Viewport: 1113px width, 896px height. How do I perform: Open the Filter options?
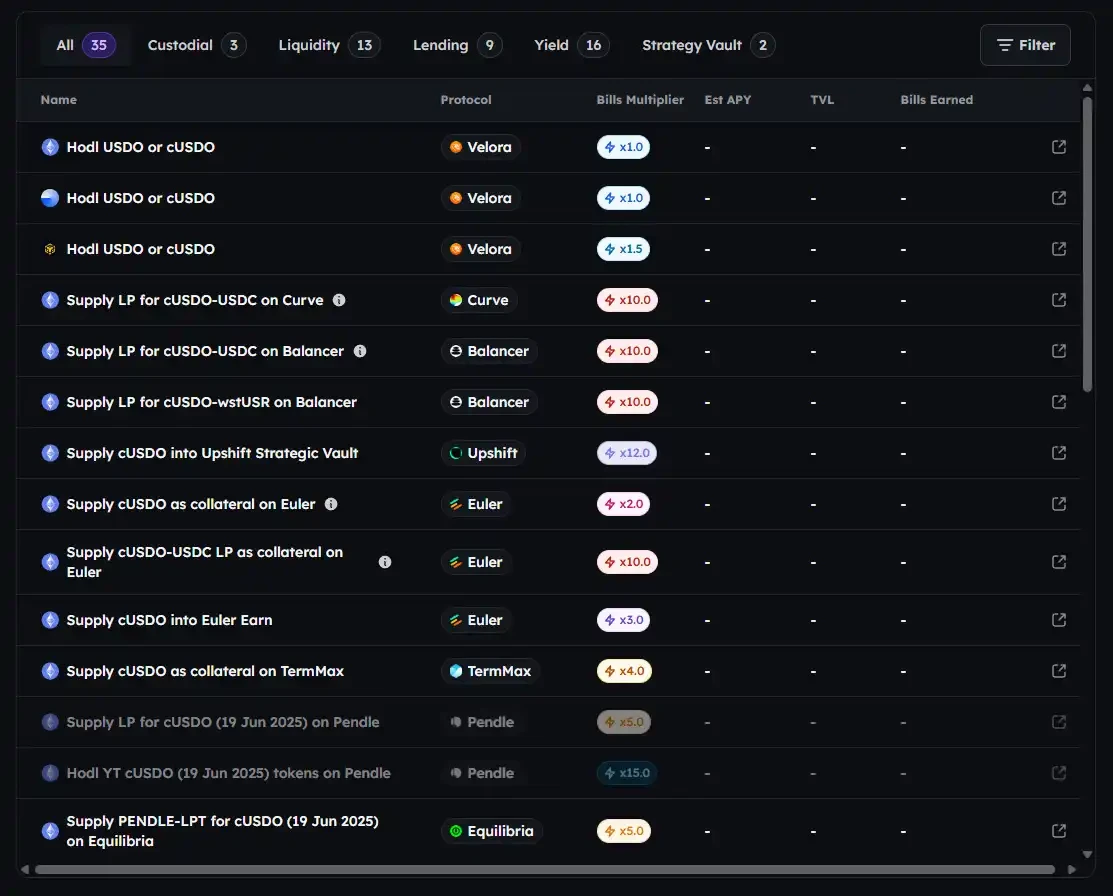(1025, 45)
